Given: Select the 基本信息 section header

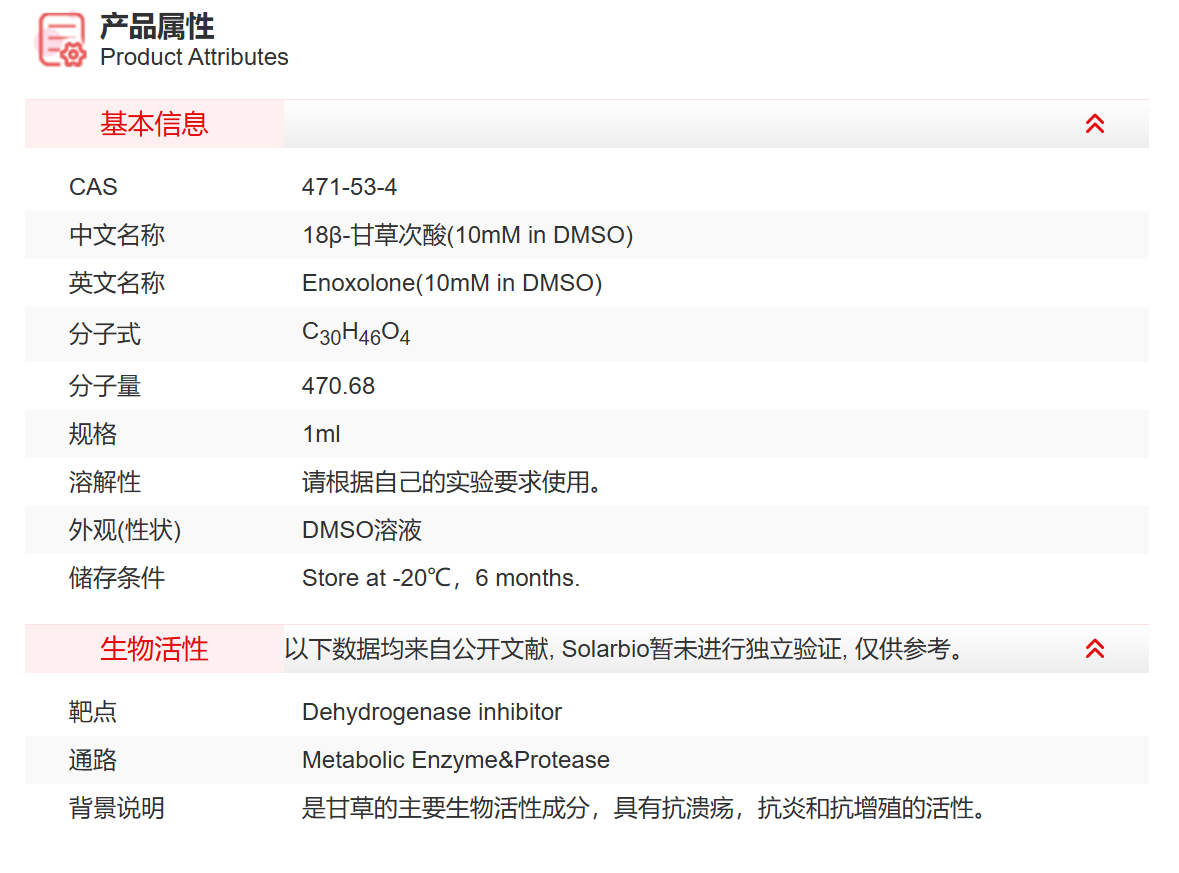Looking at the screenshot, I should click(154, 124).
